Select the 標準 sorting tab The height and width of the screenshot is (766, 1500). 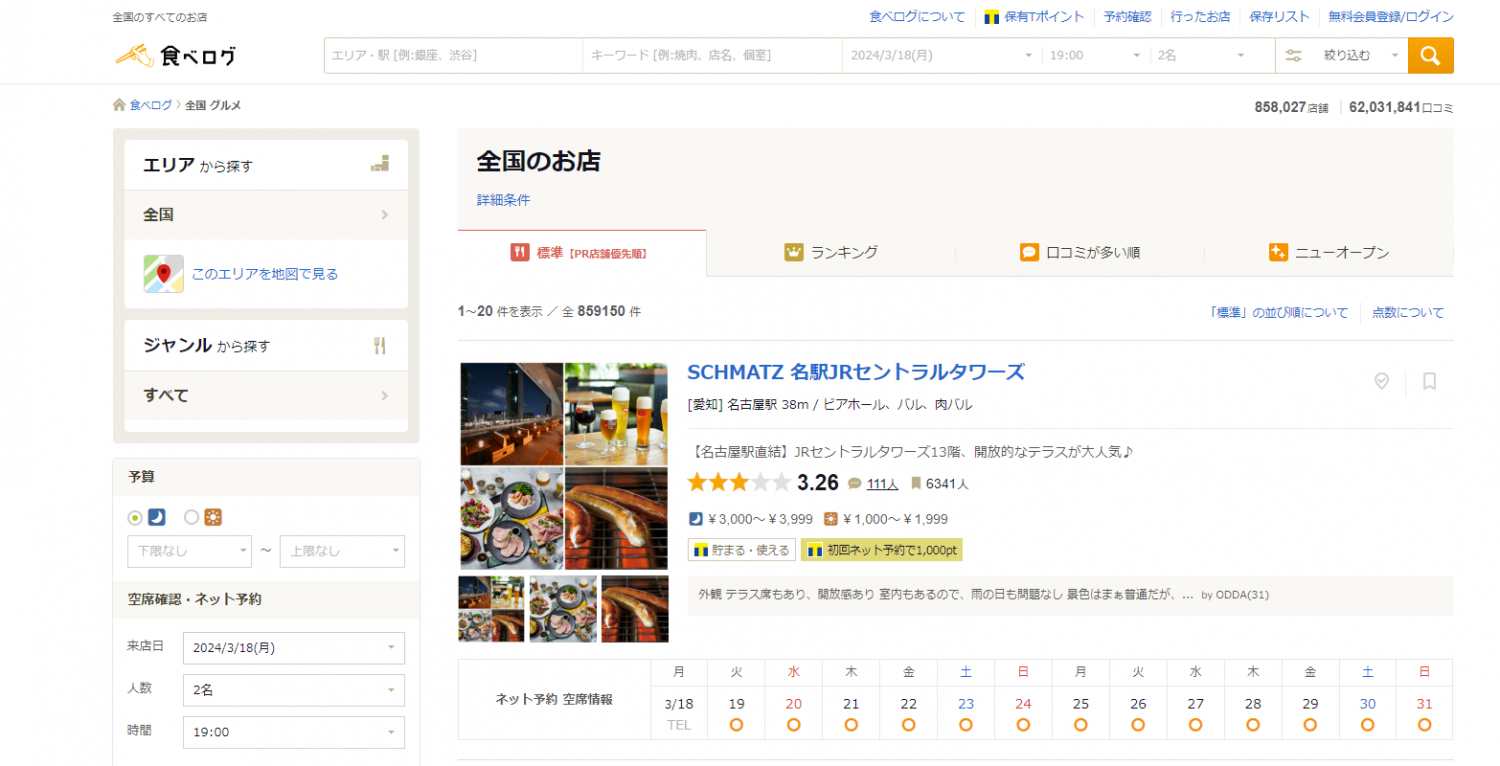[582, 253]
